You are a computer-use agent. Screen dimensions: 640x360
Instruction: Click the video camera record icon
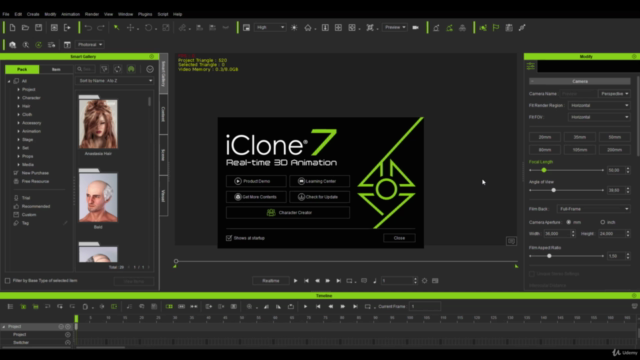point(416,28)
